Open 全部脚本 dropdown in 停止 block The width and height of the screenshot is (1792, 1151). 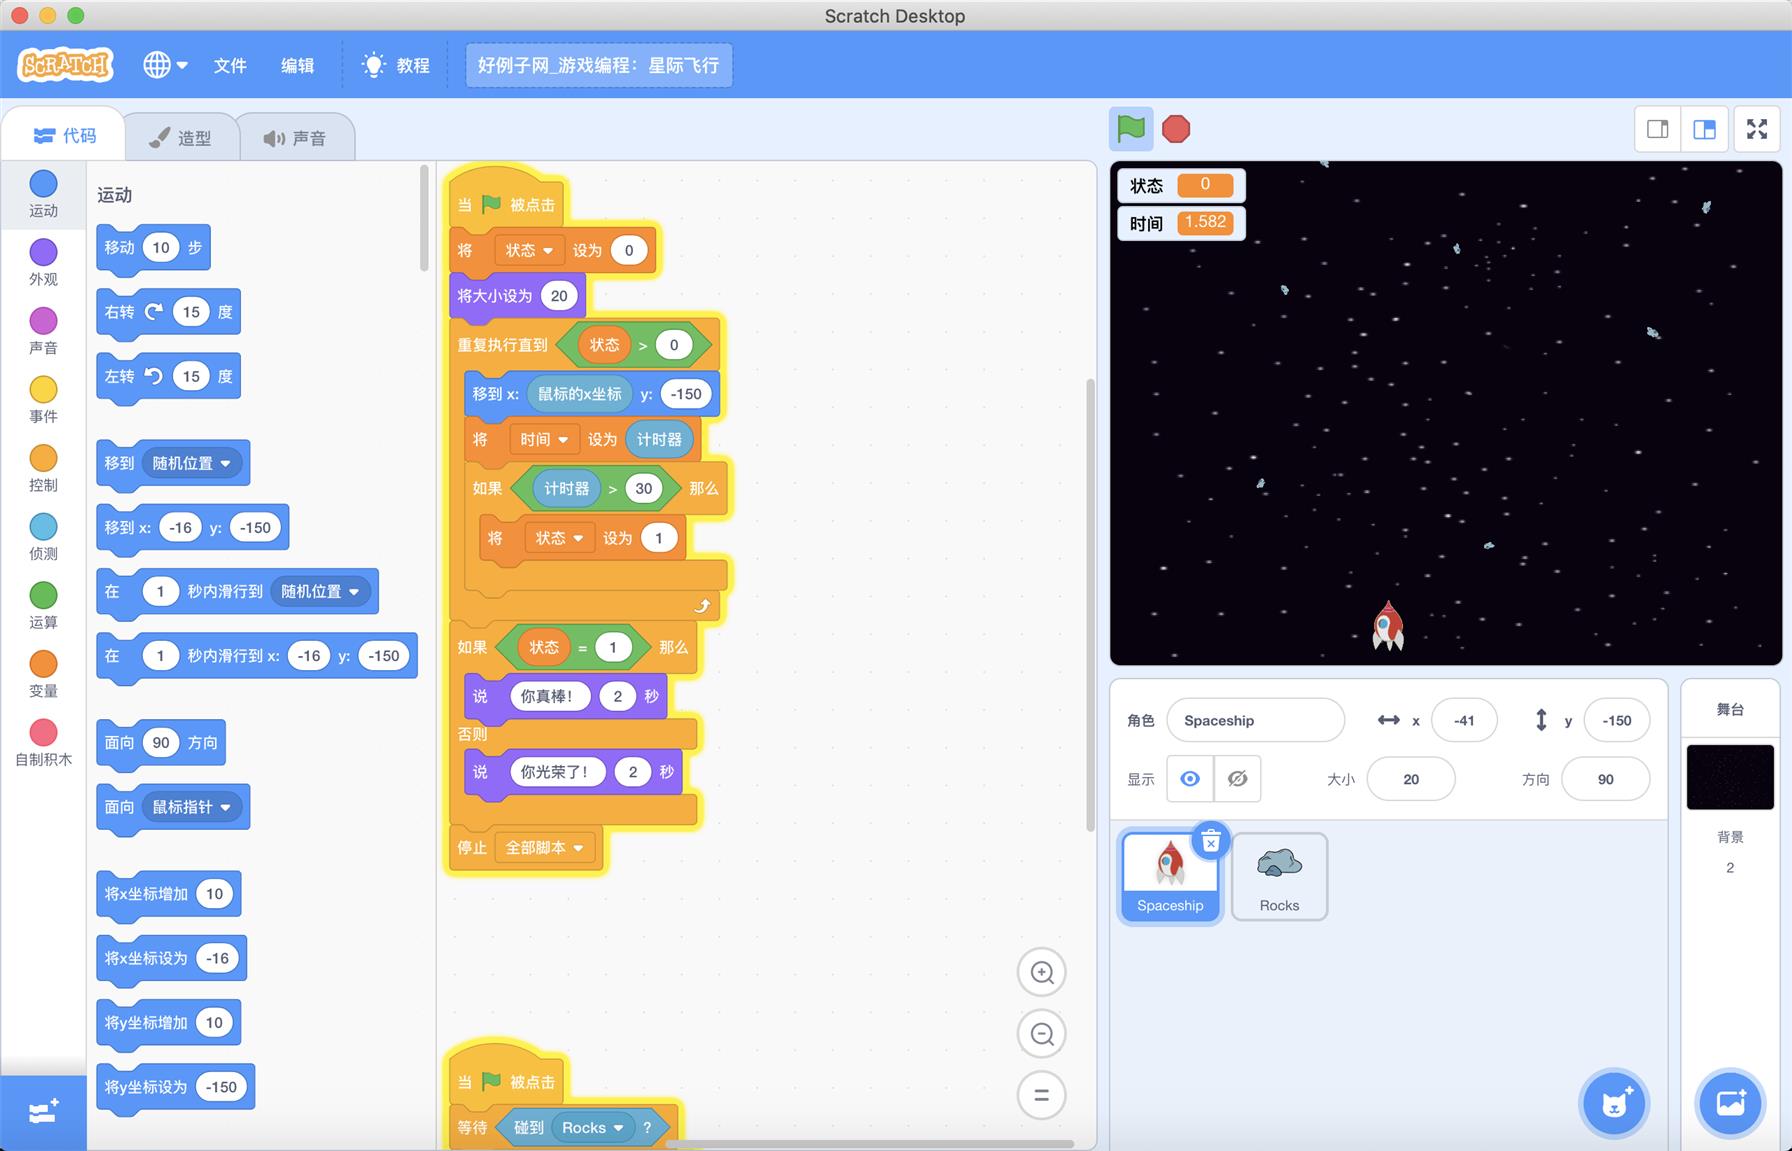pyautogui.click(x=545, y=847)
